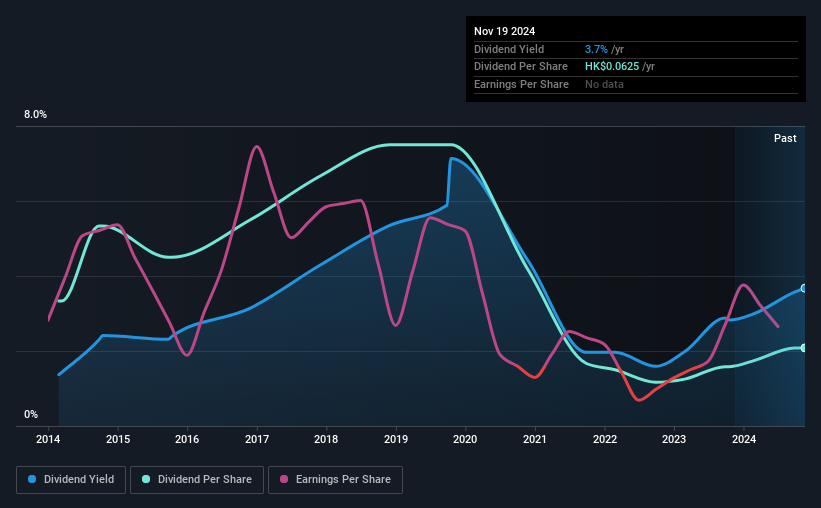Click the Earnings Per Share tooltip row label
This screenshot has width=821, height=508.
point(521,84)
